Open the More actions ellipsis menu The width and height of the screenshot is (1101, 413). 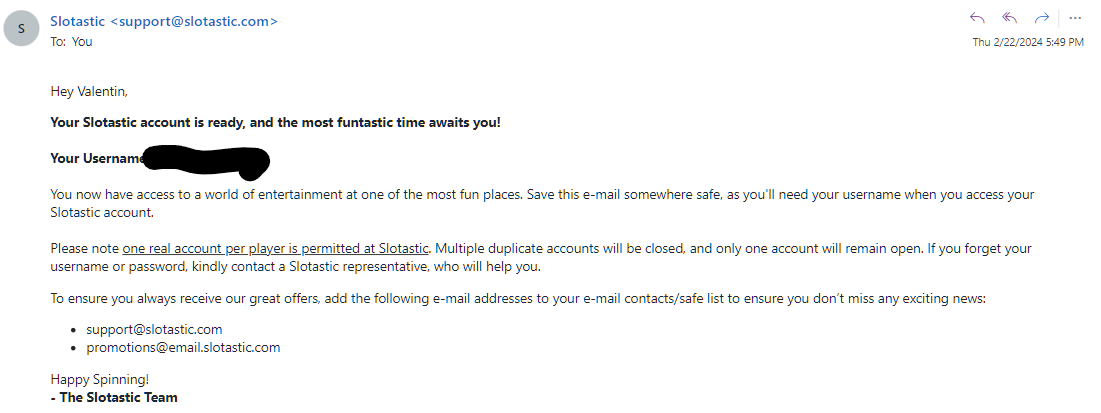click(1075, 18)
